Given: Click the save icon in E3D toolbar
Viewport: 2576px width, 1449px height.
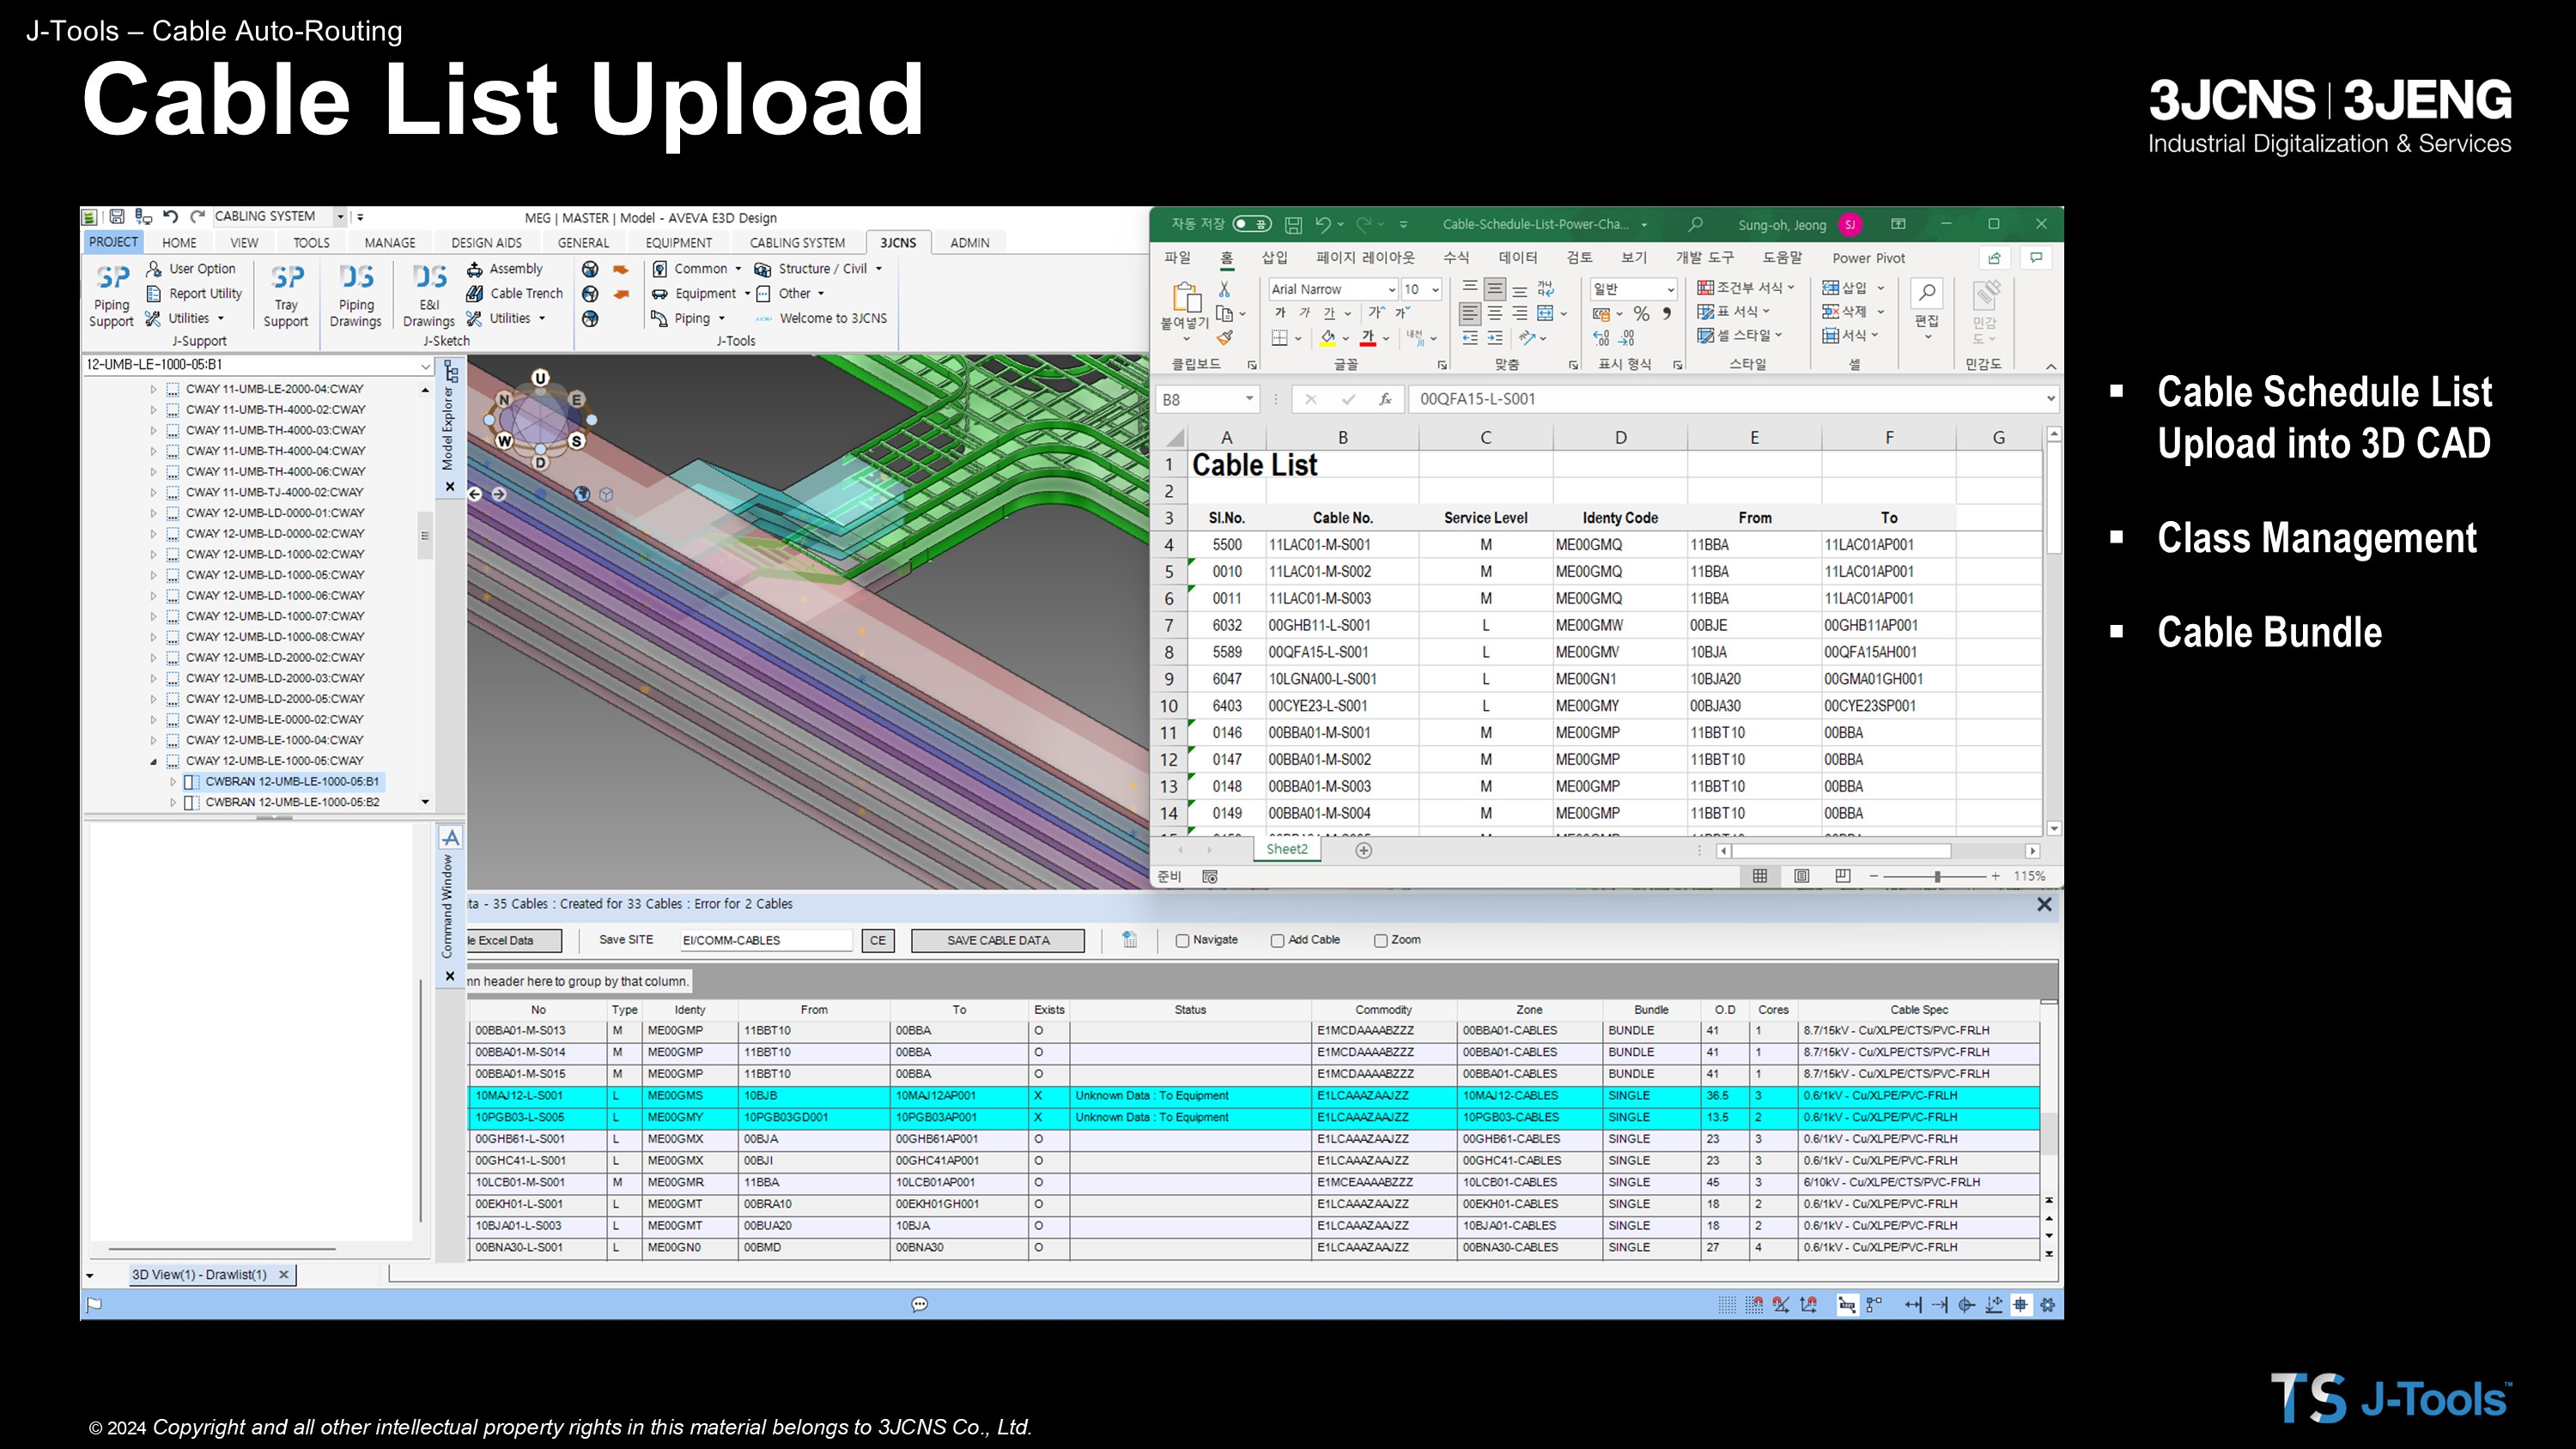Looking at the screenshot, I should click(117, 216).
